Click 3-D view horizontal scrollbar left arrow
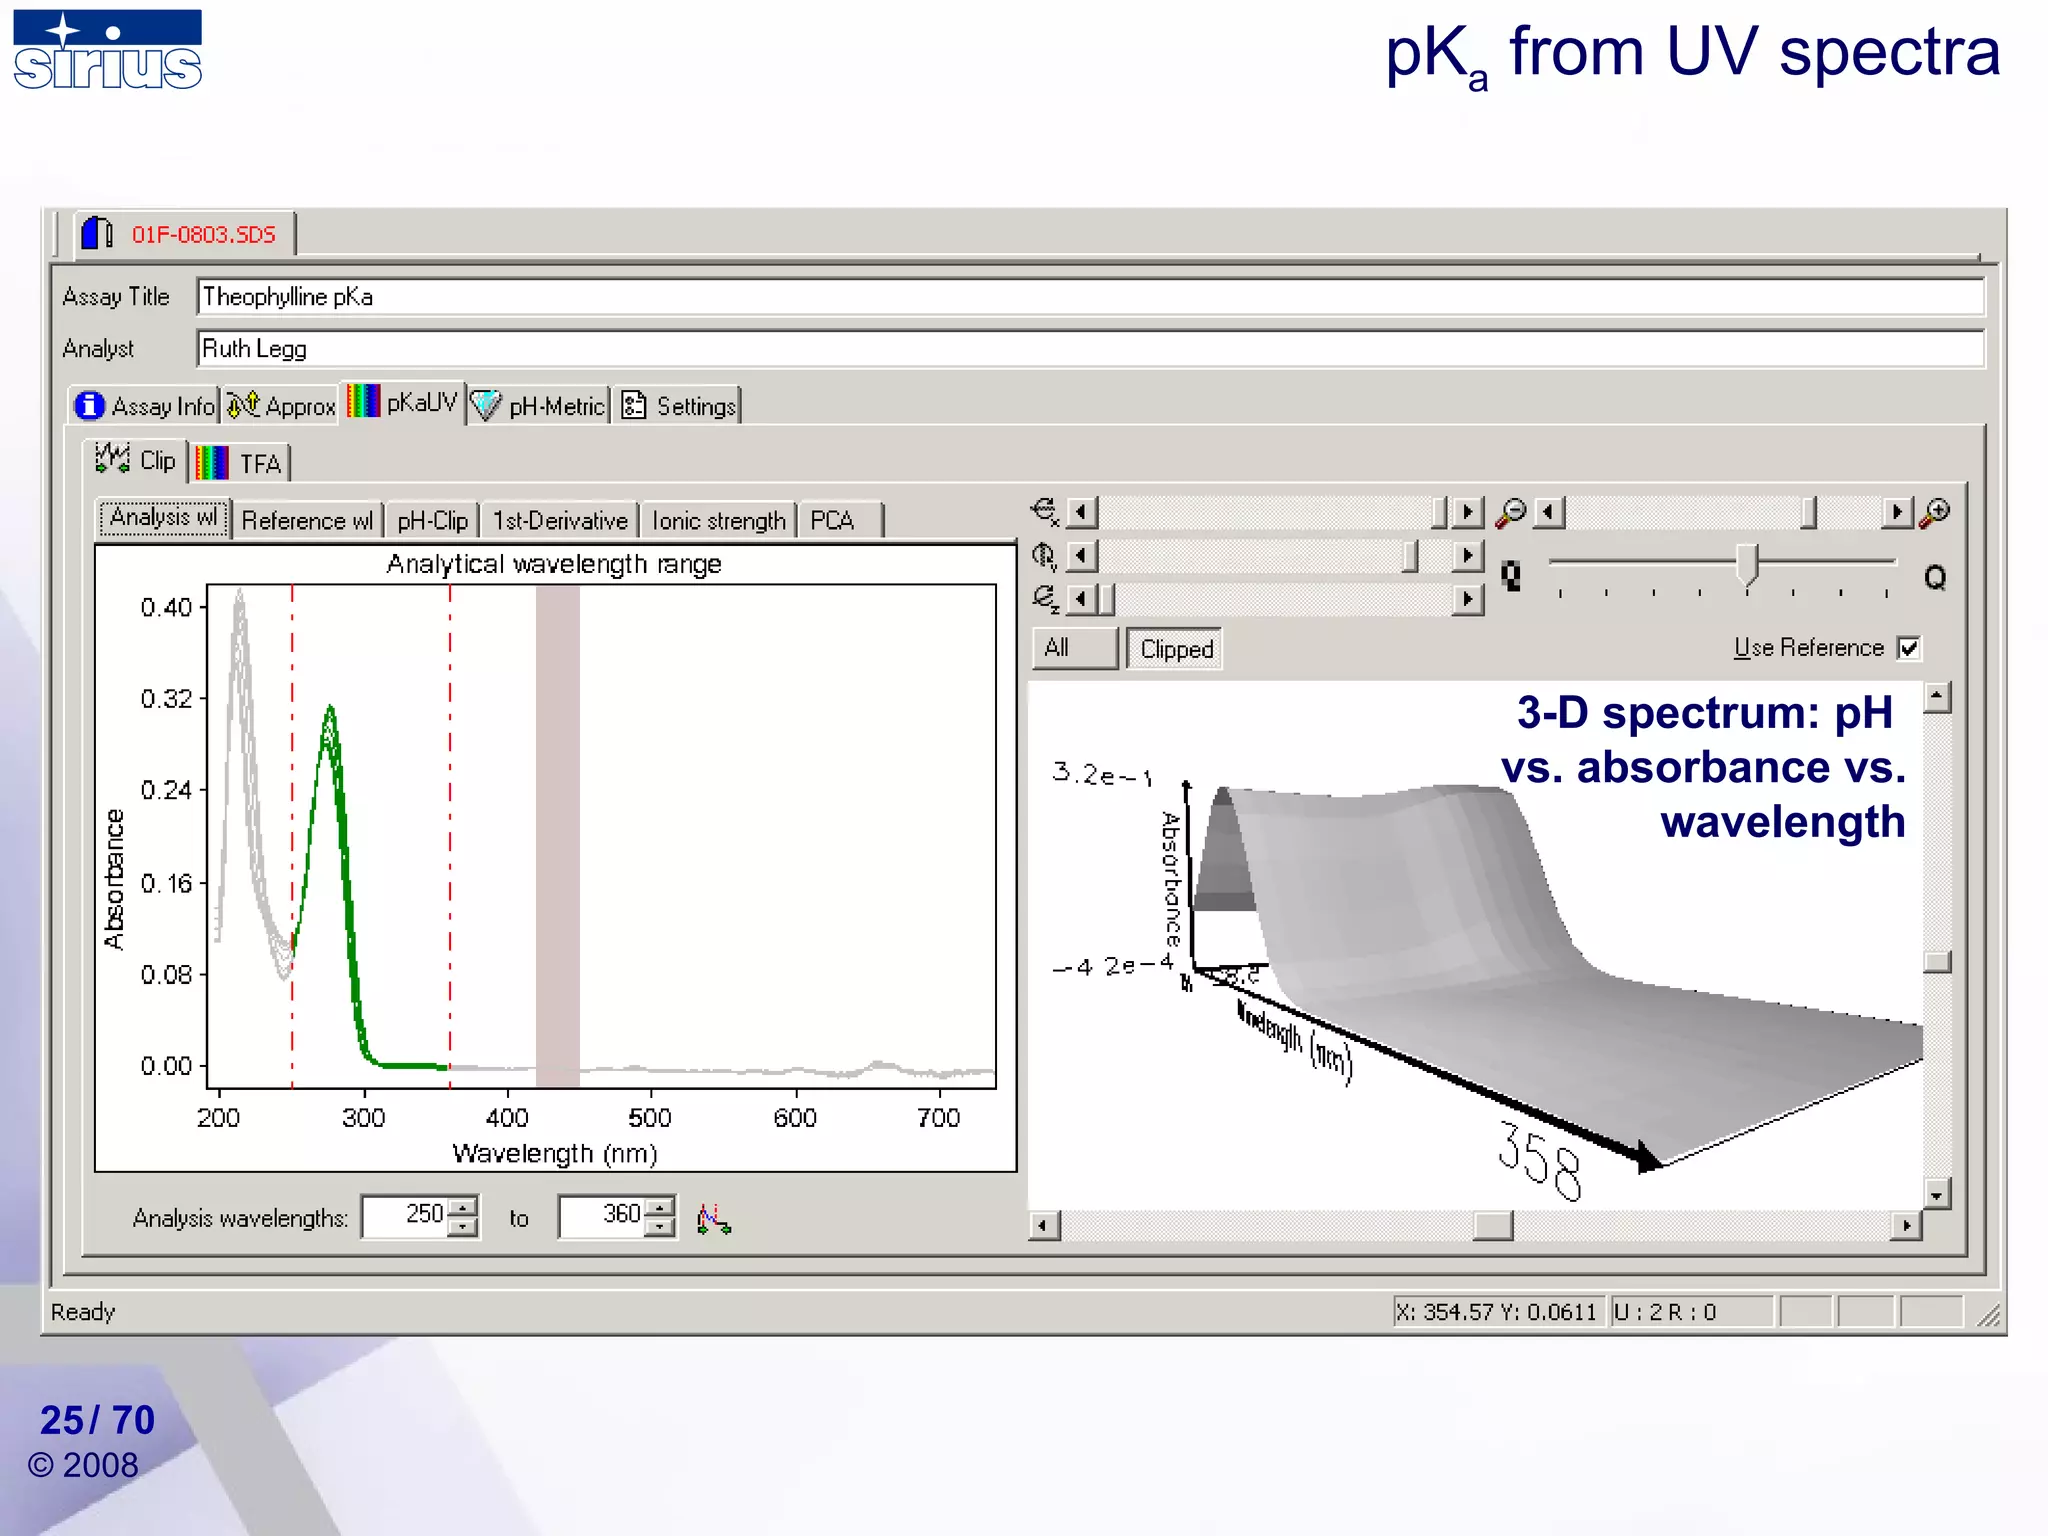The height and width of the screenshot is (1536, 2048). click(1044, 1225)
